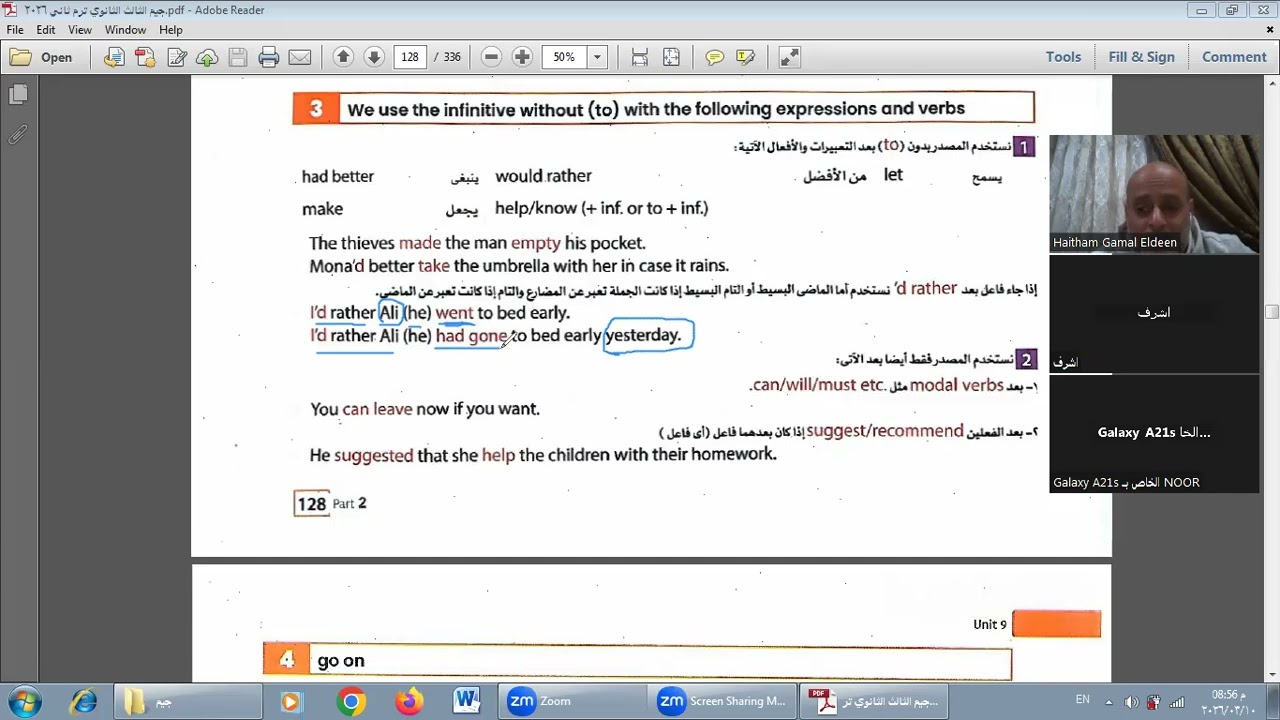The image size is (1280, 720).
Task: Click the Open folder button
Action: [42, 57]
